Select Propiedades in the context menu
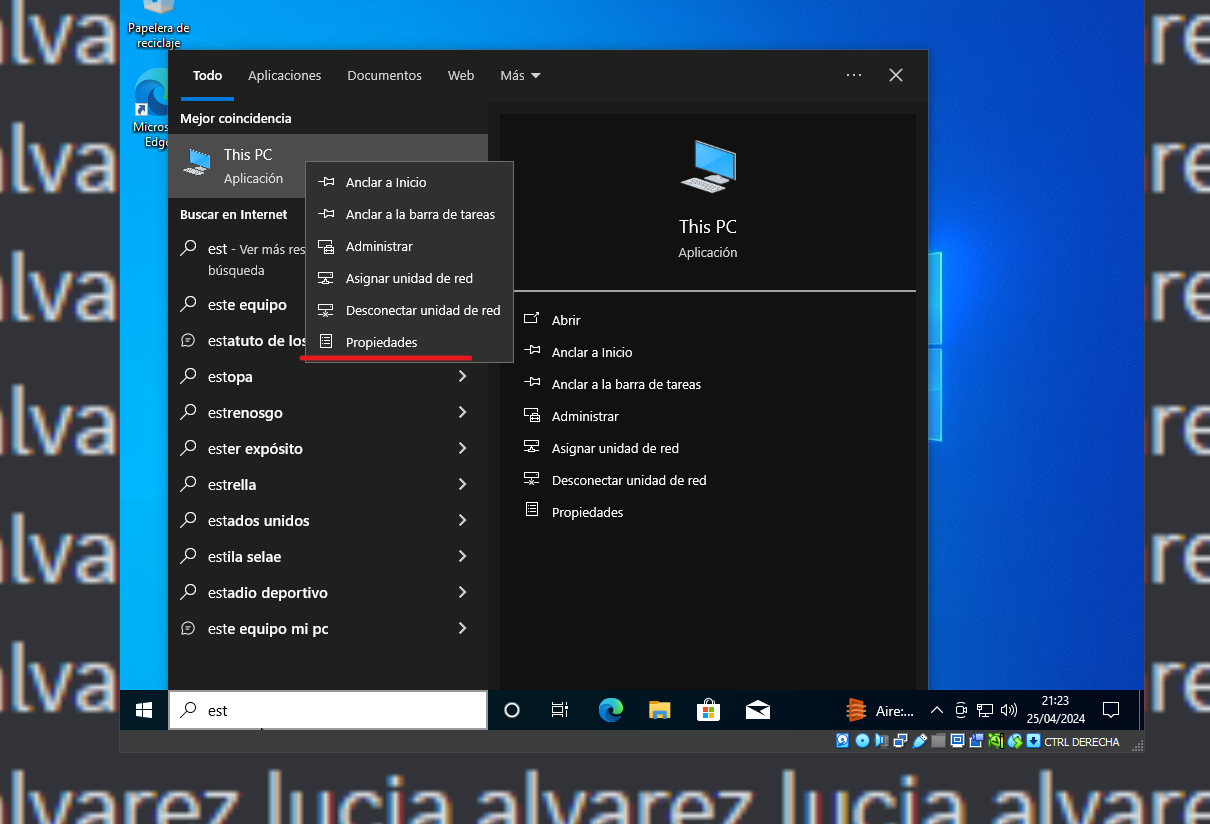Screen dimensions: 1210x824 [380, 342]
